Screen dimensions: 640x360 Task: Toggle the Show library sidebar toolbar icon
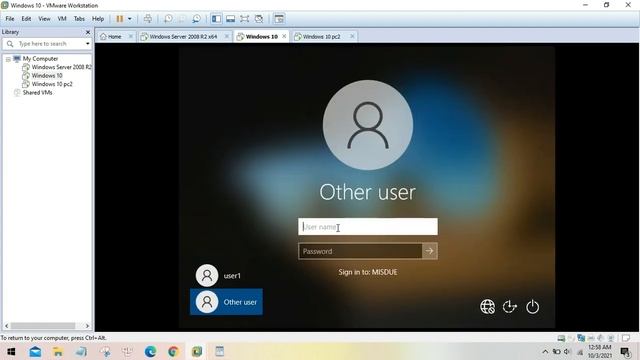coord(216,19)
